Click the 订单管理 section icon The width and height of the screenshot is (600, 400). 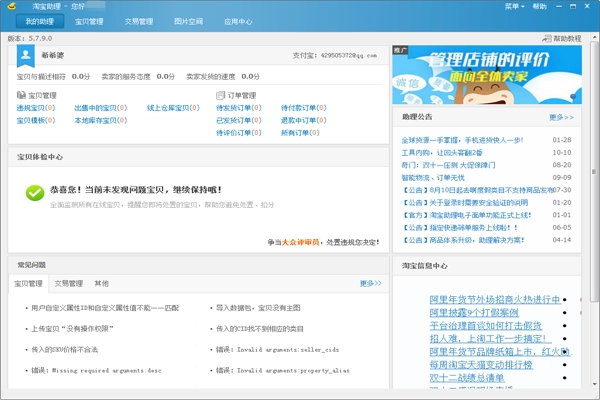[220, 95]
